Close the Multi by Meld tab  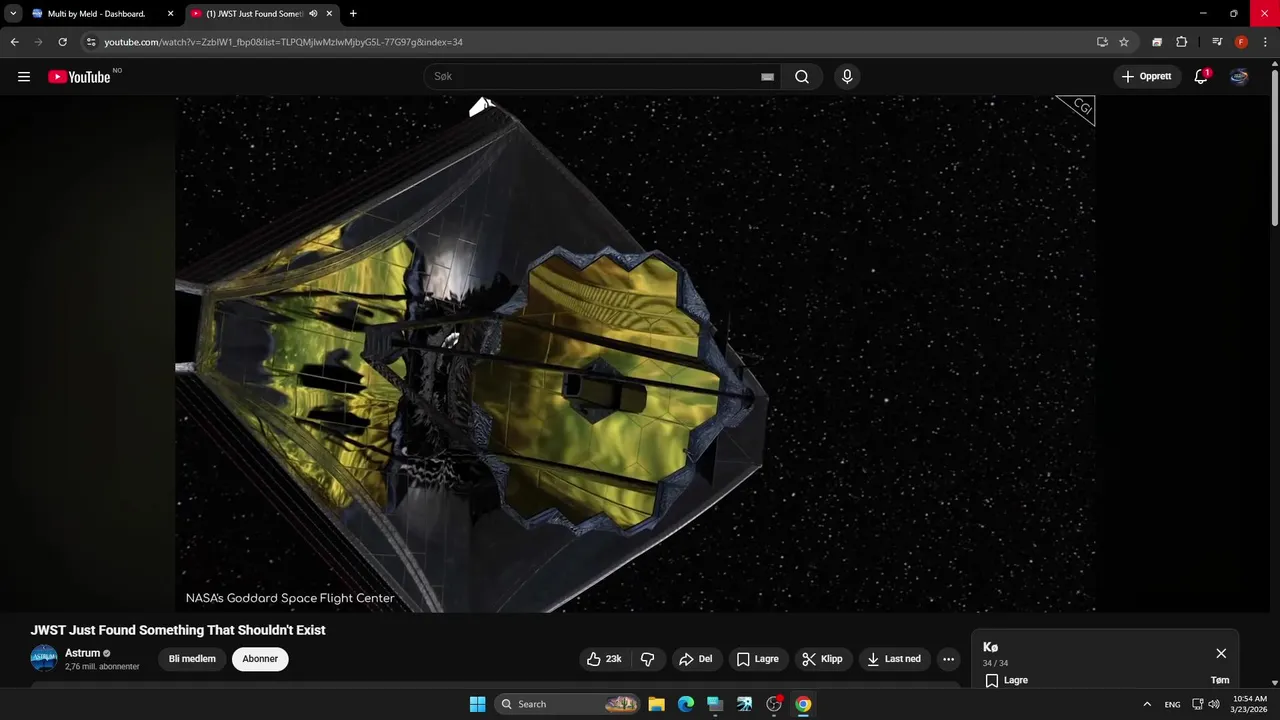click(170, 14)
